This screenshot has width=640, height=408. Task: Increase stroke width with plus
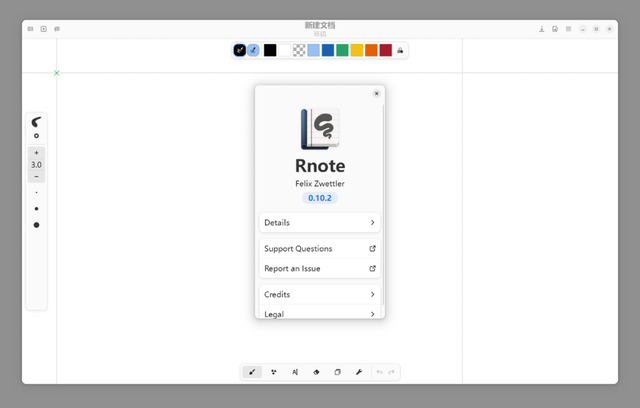click(x=36, y=153)
